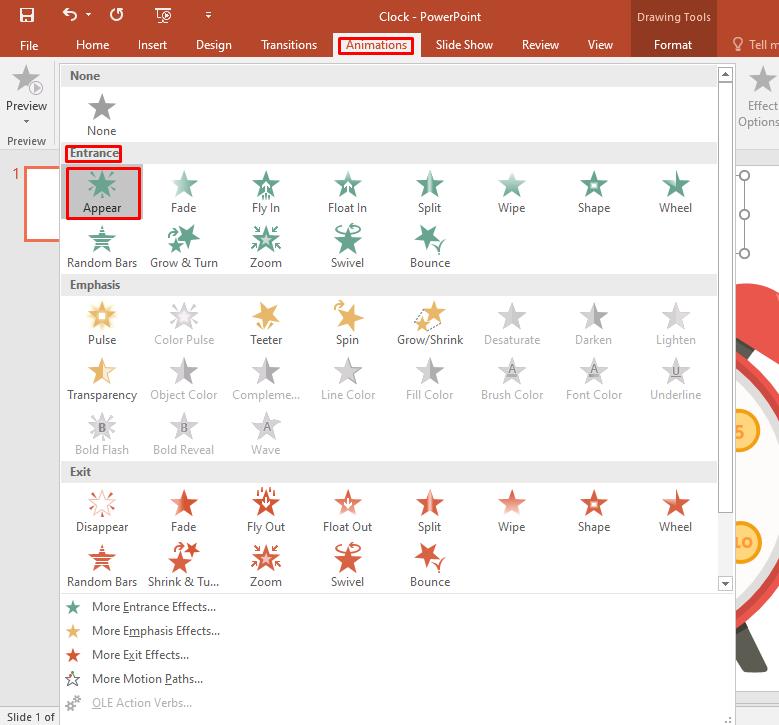Choose the Bounce entrance animation
Screen dimensions: 779x725
430,247
